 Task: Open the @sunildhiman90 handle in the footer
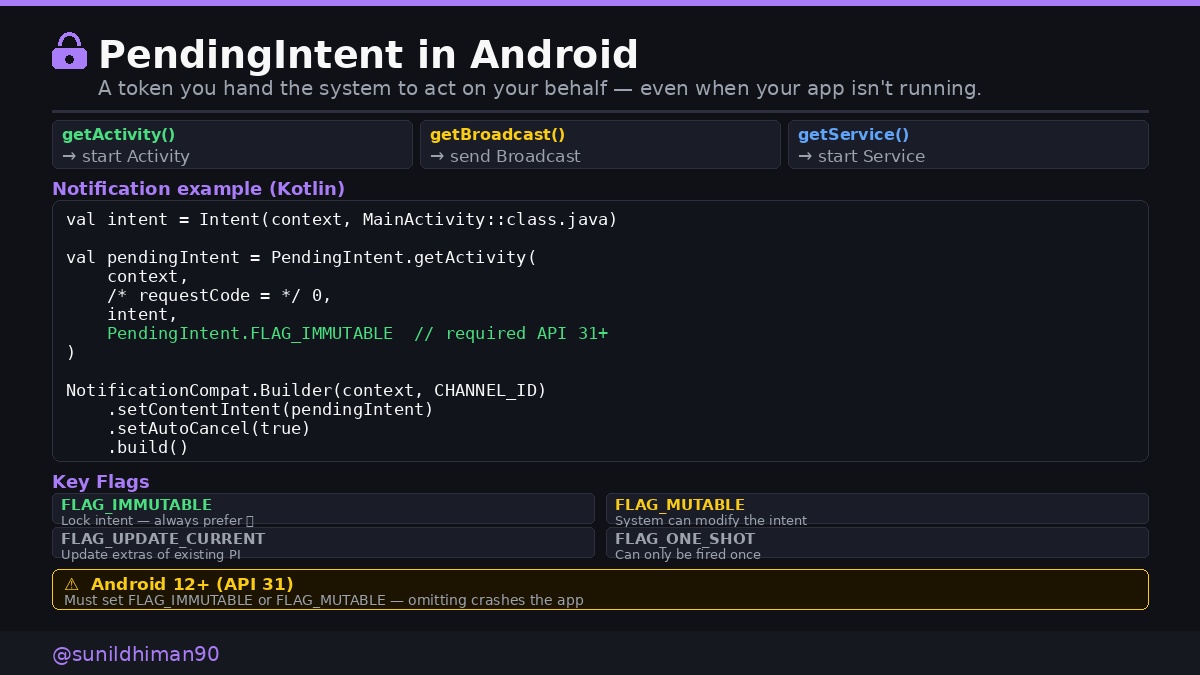pos(136,654)
